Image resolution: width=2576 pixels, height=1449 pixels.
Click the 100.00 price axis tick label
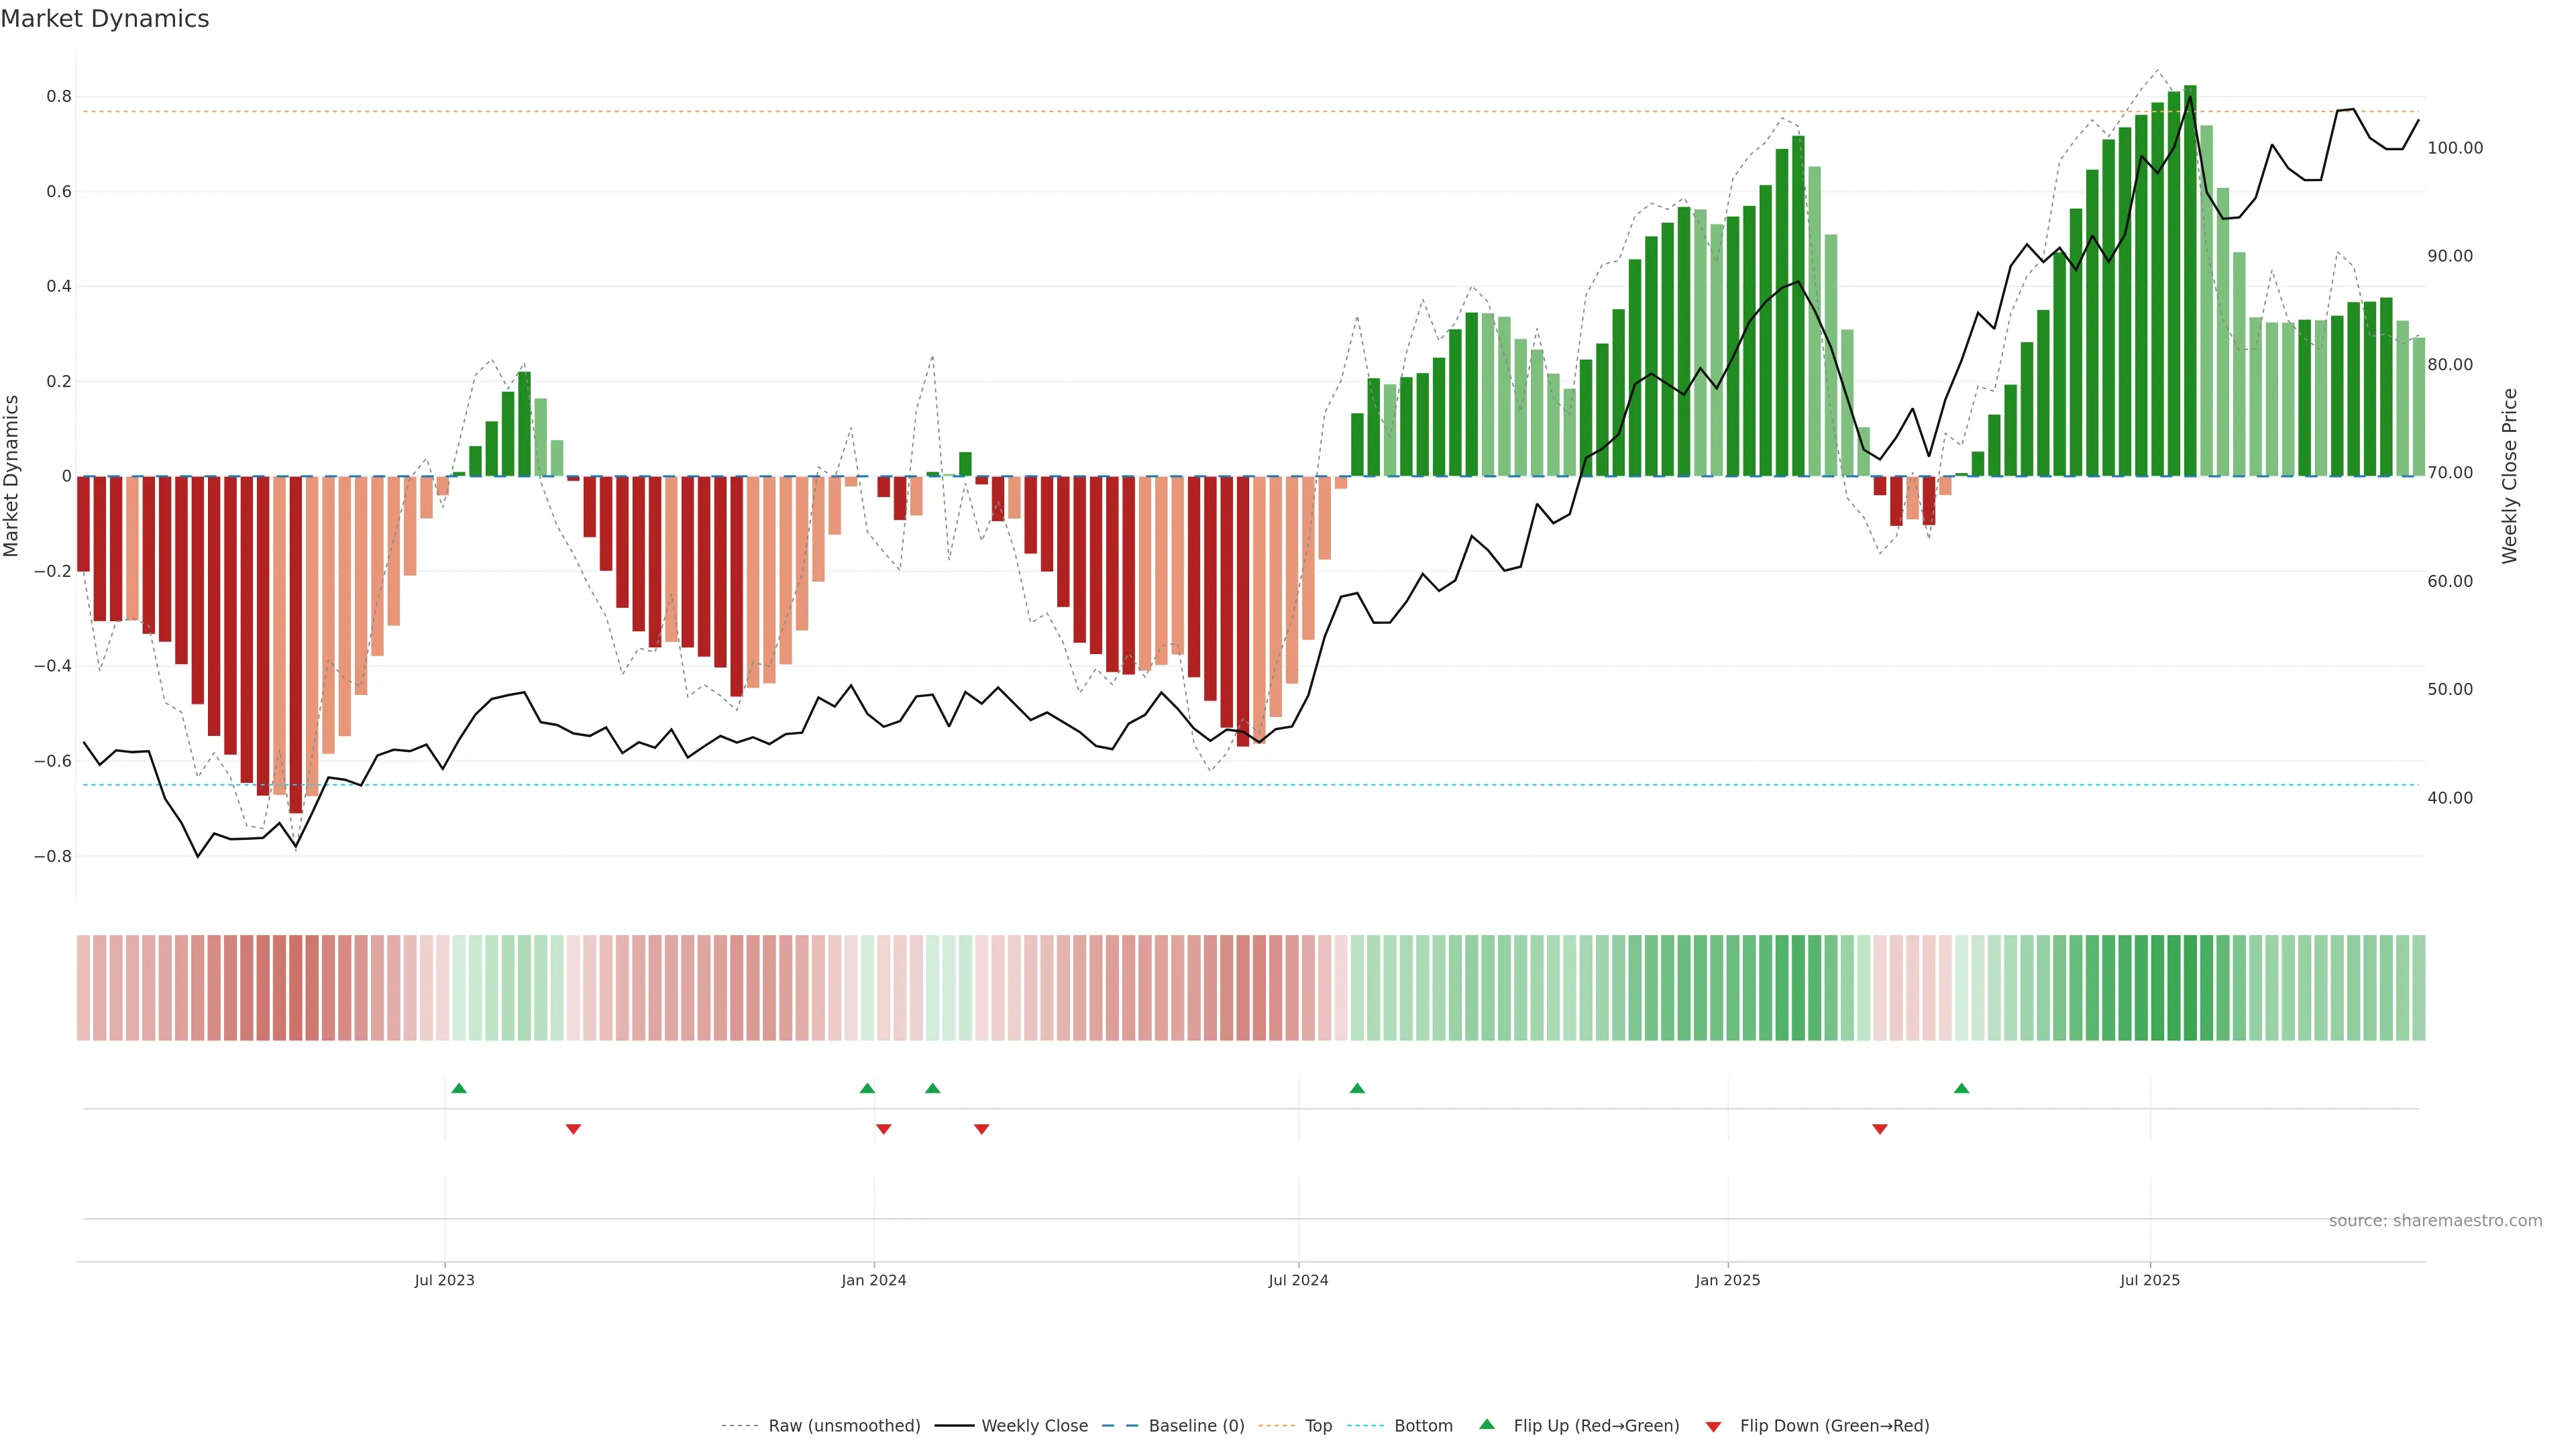[x=2455, y=148]
